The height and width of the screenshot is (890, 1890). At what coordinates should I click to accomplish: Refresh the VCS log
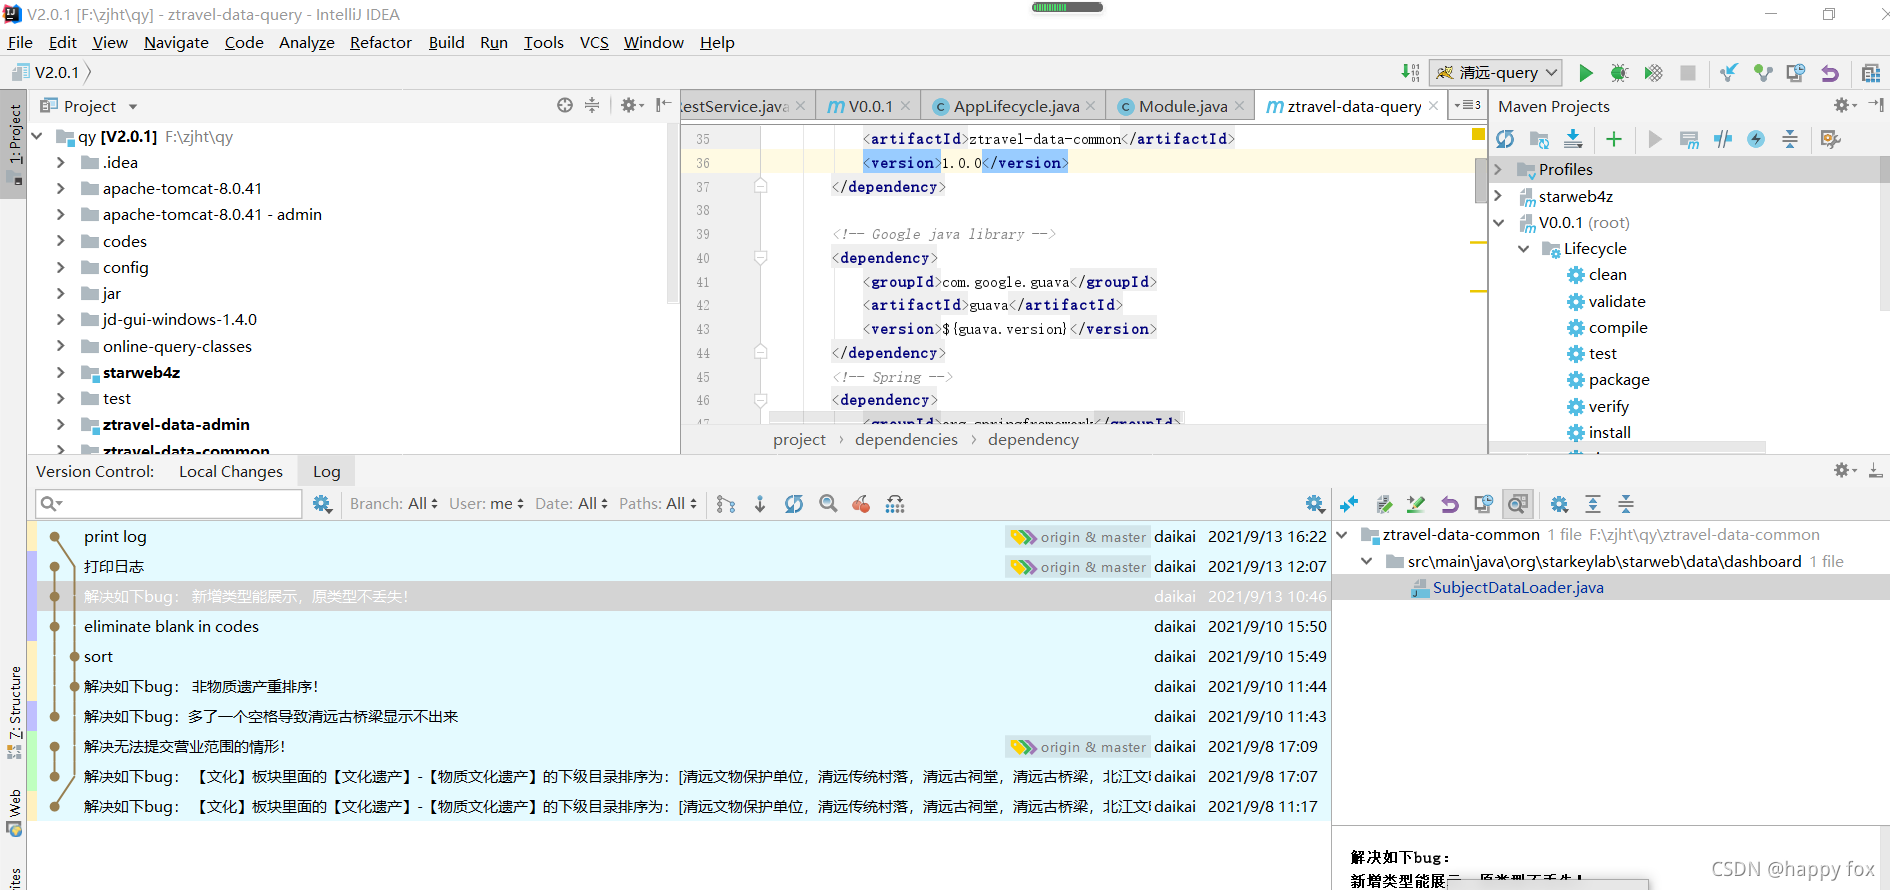pyautogui.click(x=794, y=504)
